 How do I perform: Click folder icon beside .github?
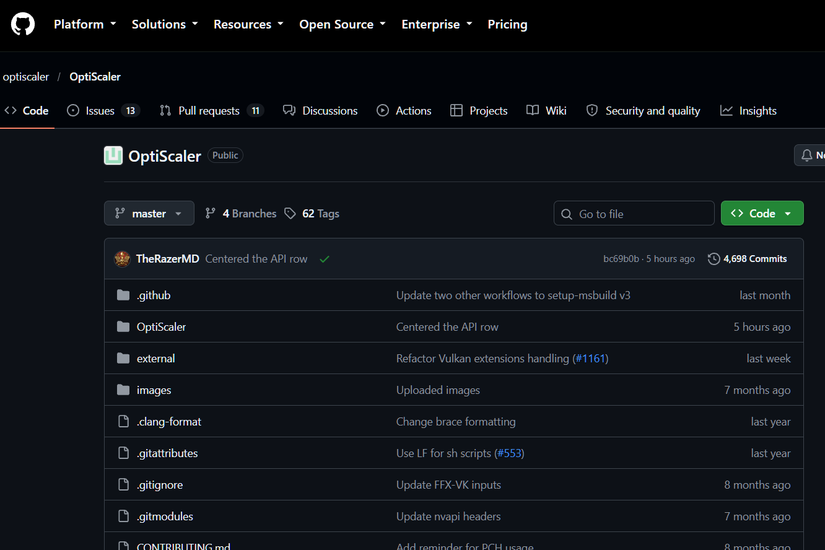point(123,295)
